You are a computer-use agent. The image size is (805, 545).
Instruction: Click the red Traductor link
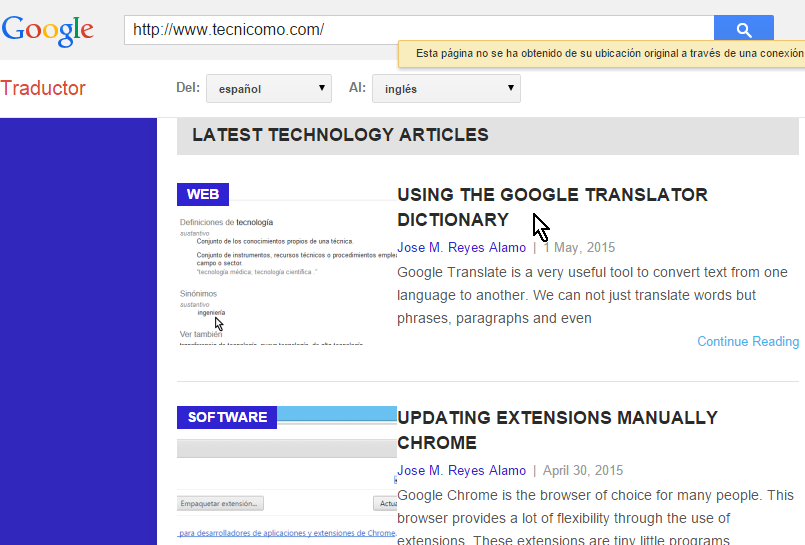click(43, 88)
